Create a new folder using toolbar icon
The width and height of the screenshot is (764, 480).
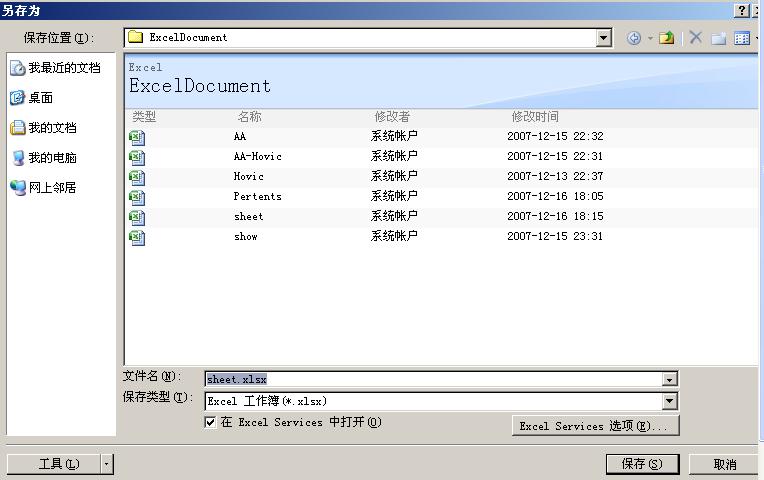(x=719, y=38)
